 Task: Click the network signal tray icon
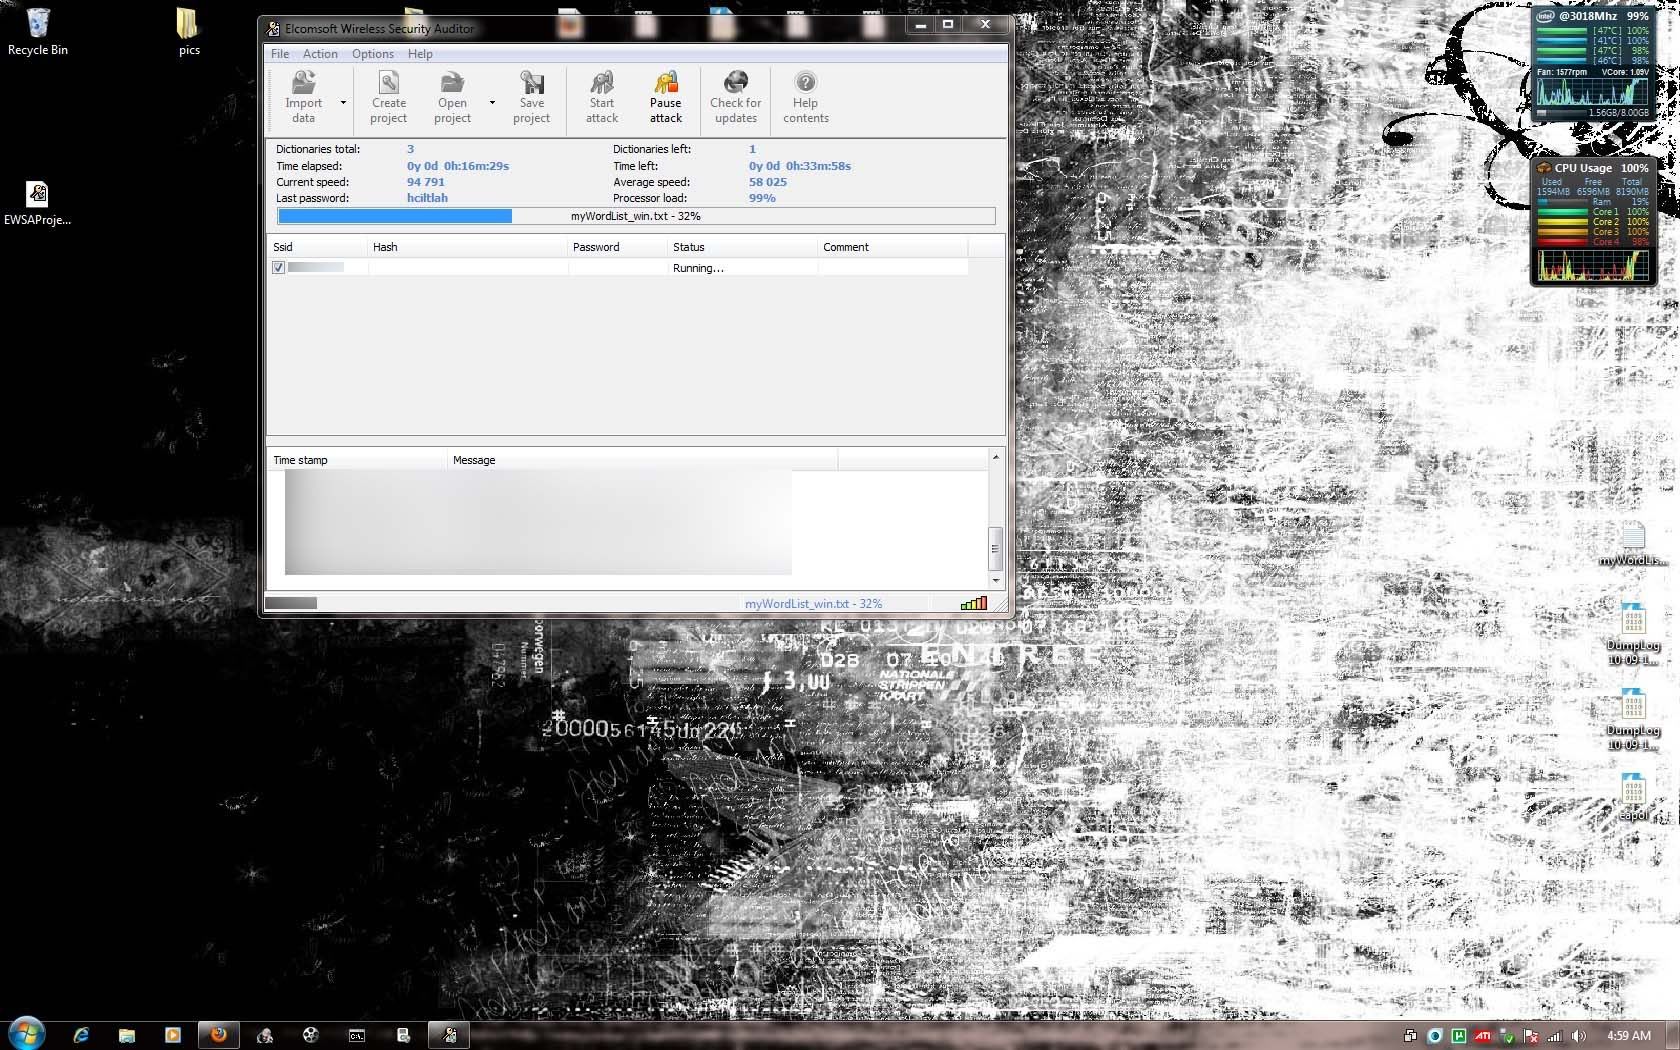tap(1555, 1036)
